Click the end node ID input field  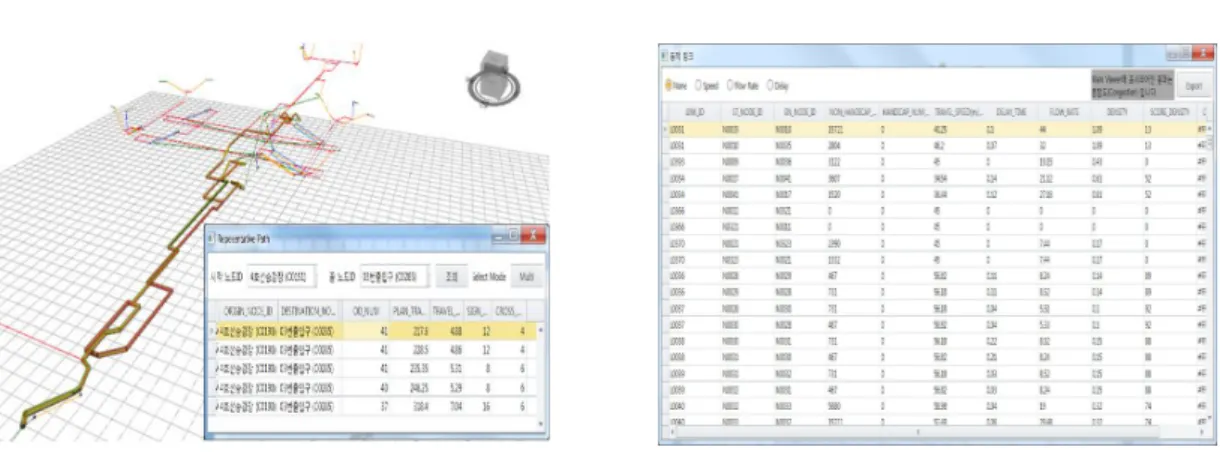coord(394,276)
